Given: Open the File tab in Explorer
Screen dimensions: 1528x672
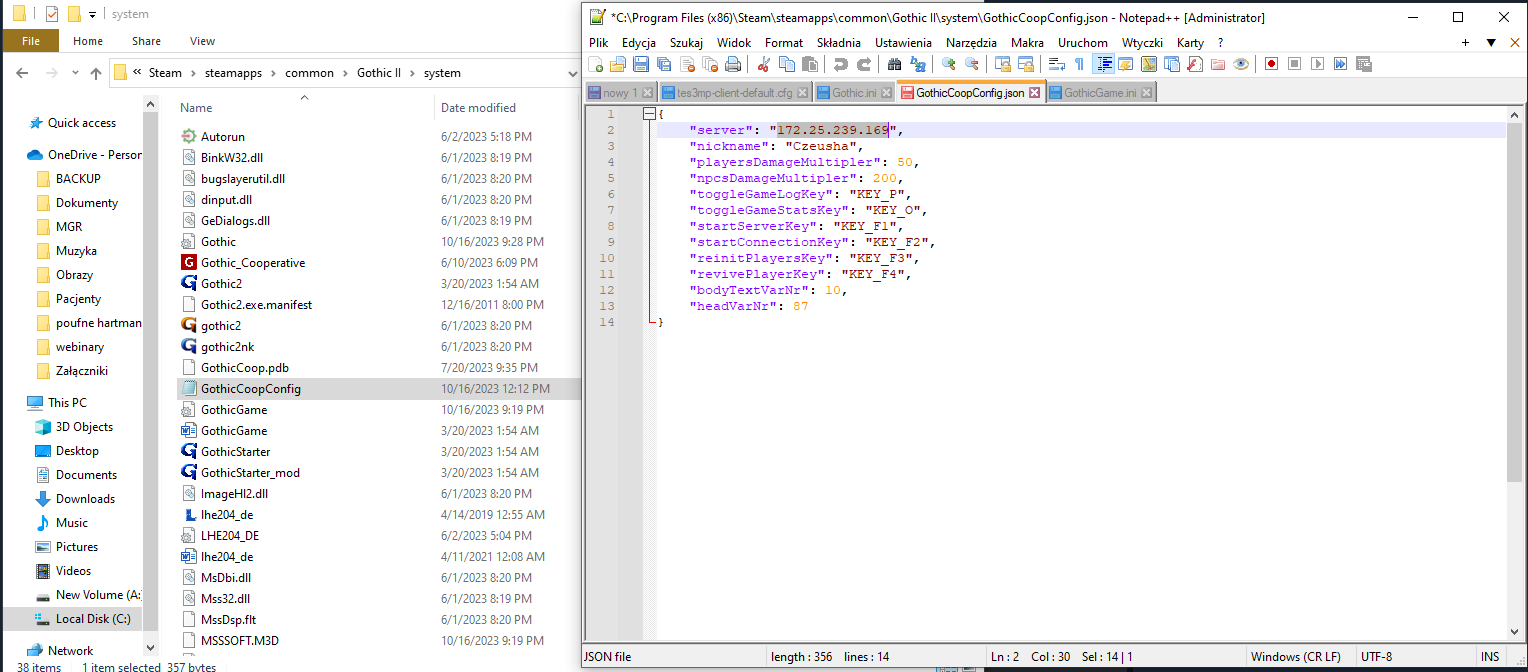Looking at the screenshot, I should [x=31, y=41].
